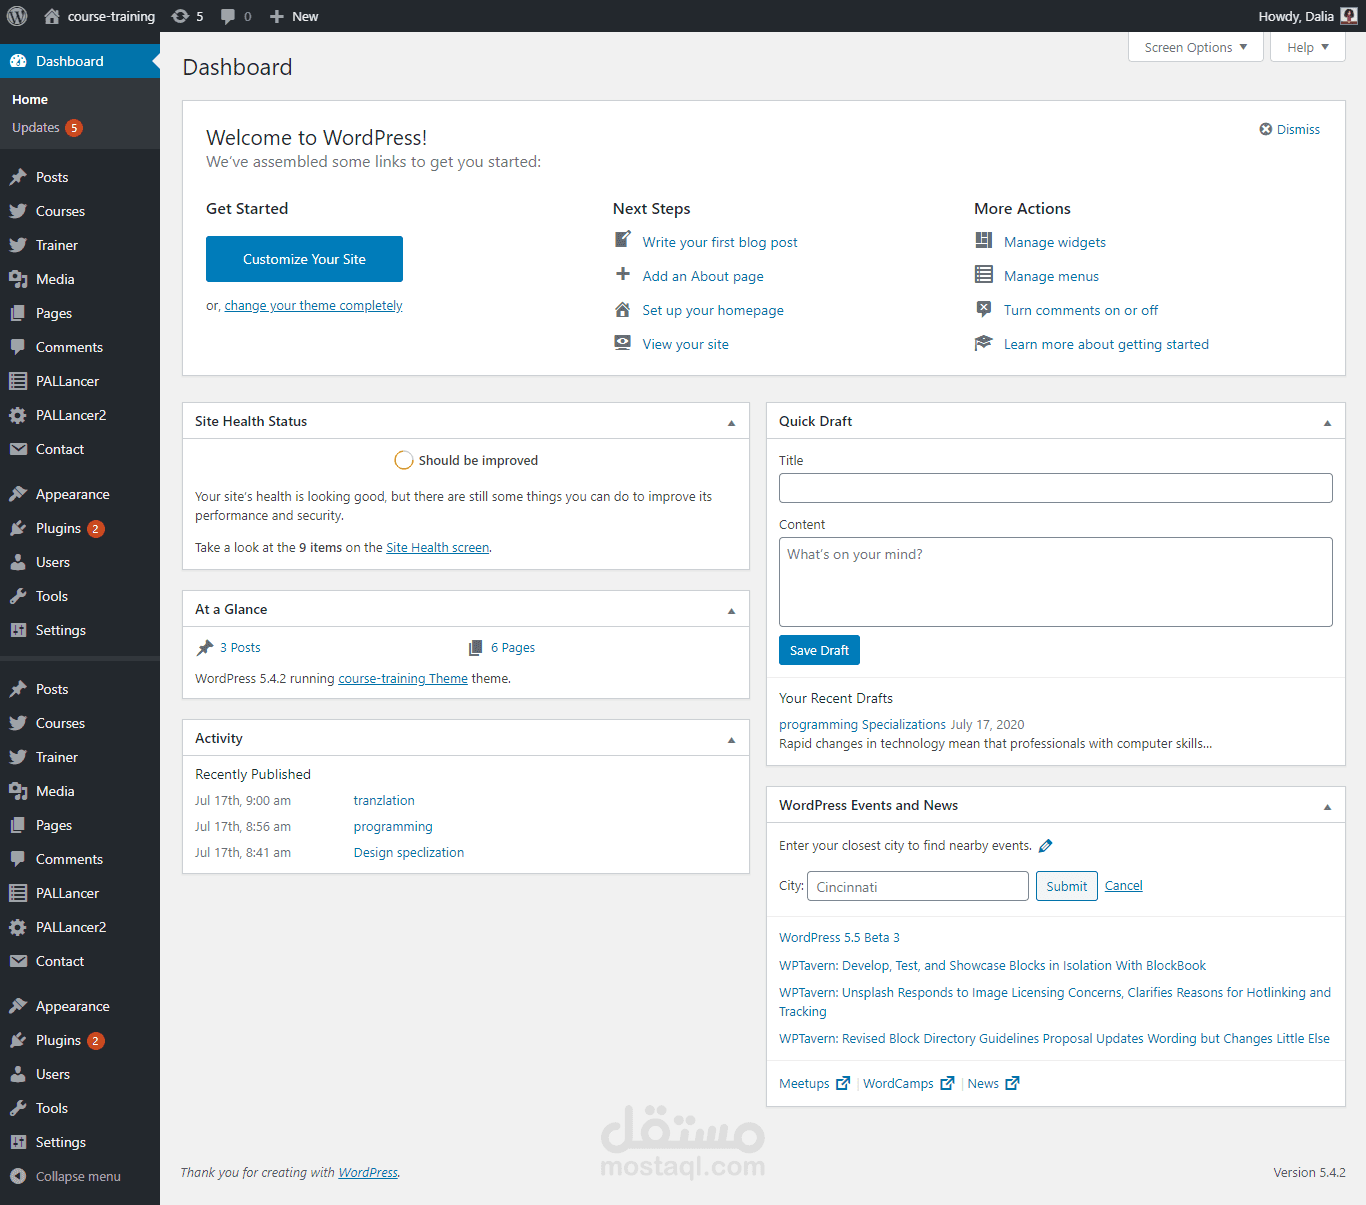Click the What's on your mind content box
1366x1205 pixels.
click(x=1056, y=582)
